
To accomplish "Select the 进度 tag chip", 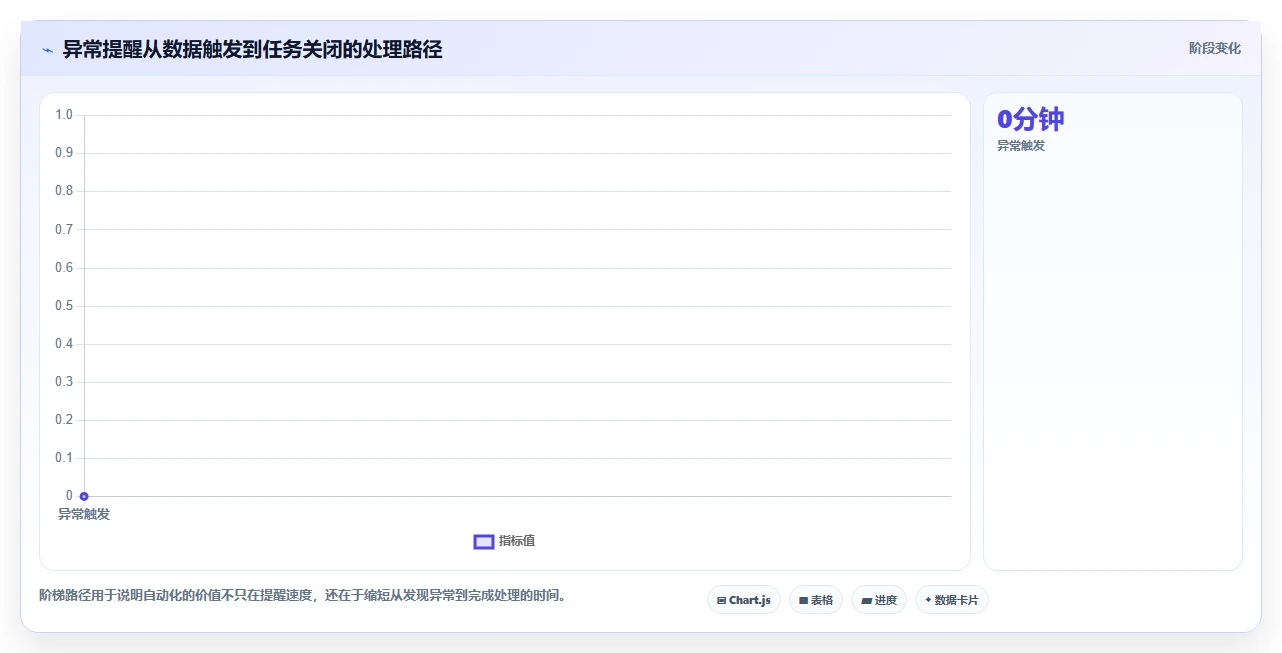I will [x=879, y=600].
